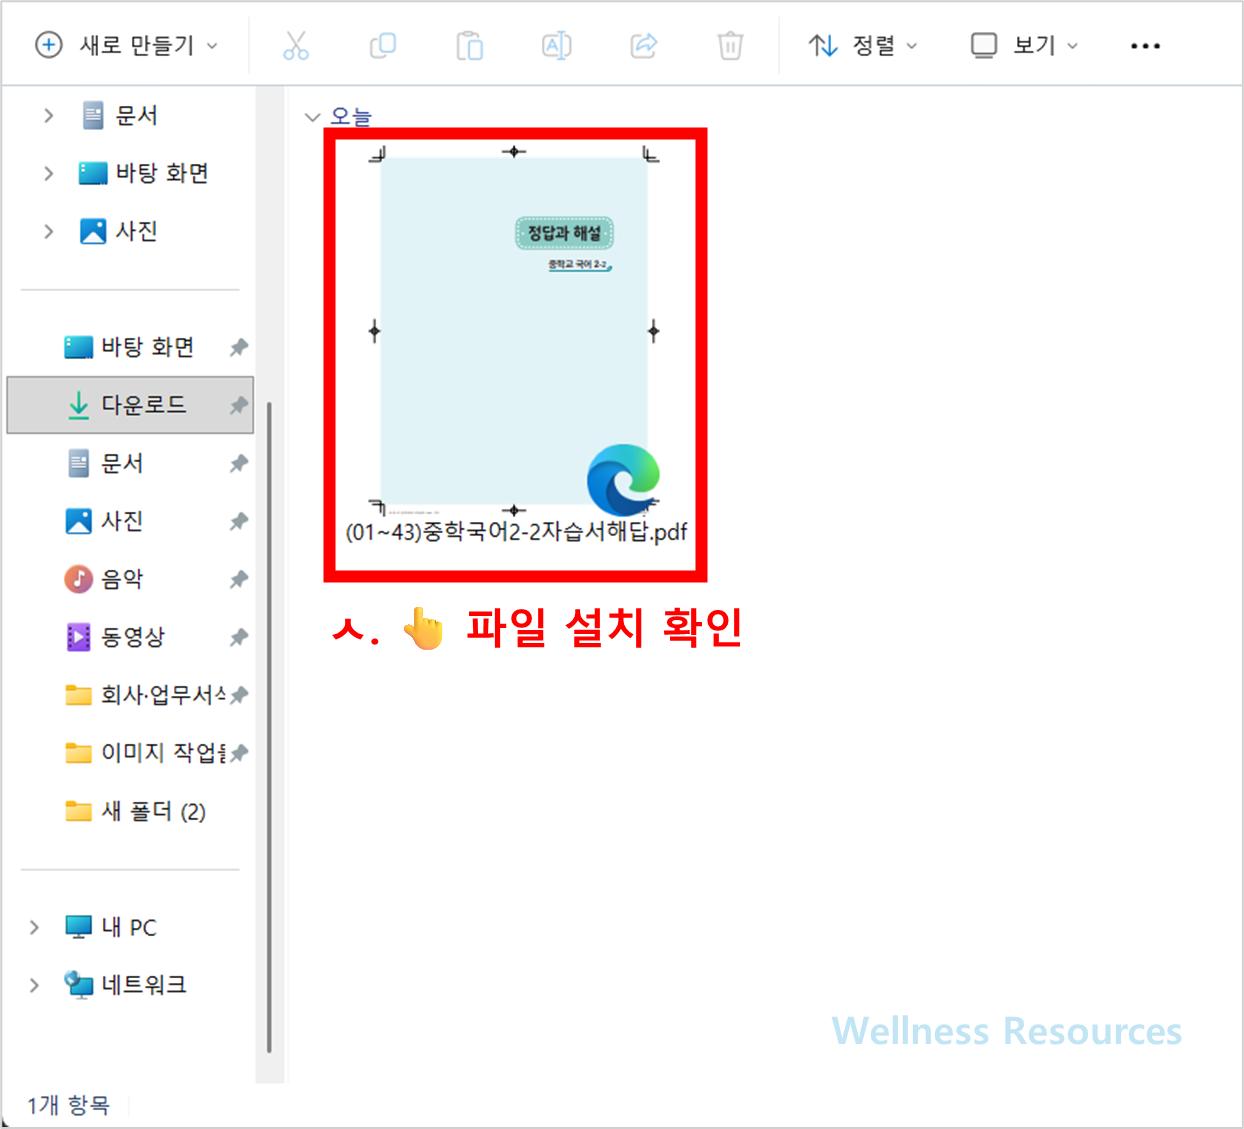The width and height of the screenshot is (1244, 1129).
Task: Click the 음악 music note icon
Action: [x=79, y=579]
